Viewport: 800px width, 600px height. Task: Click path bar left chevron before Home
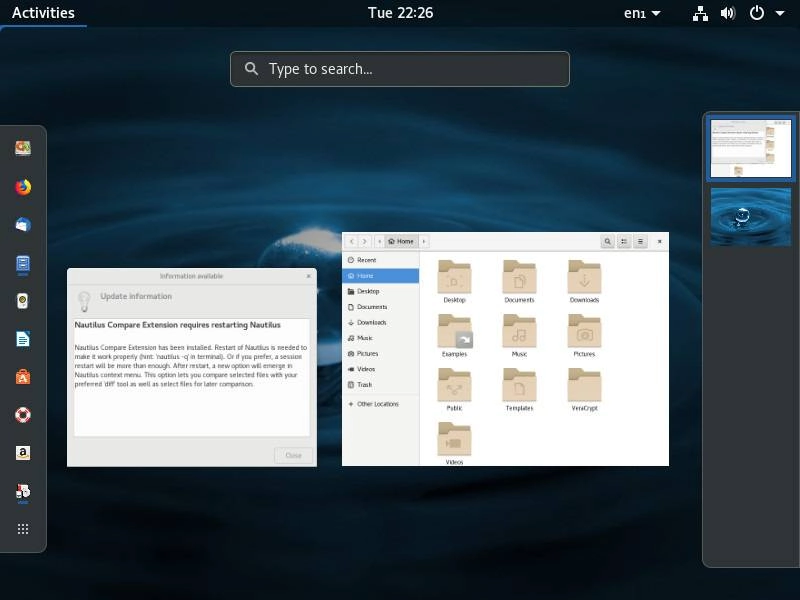379,241
